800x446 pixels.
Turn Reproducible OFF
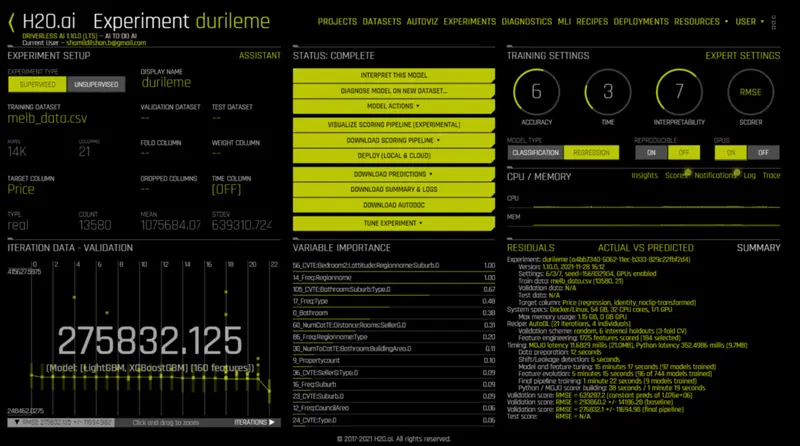point(684,153)
